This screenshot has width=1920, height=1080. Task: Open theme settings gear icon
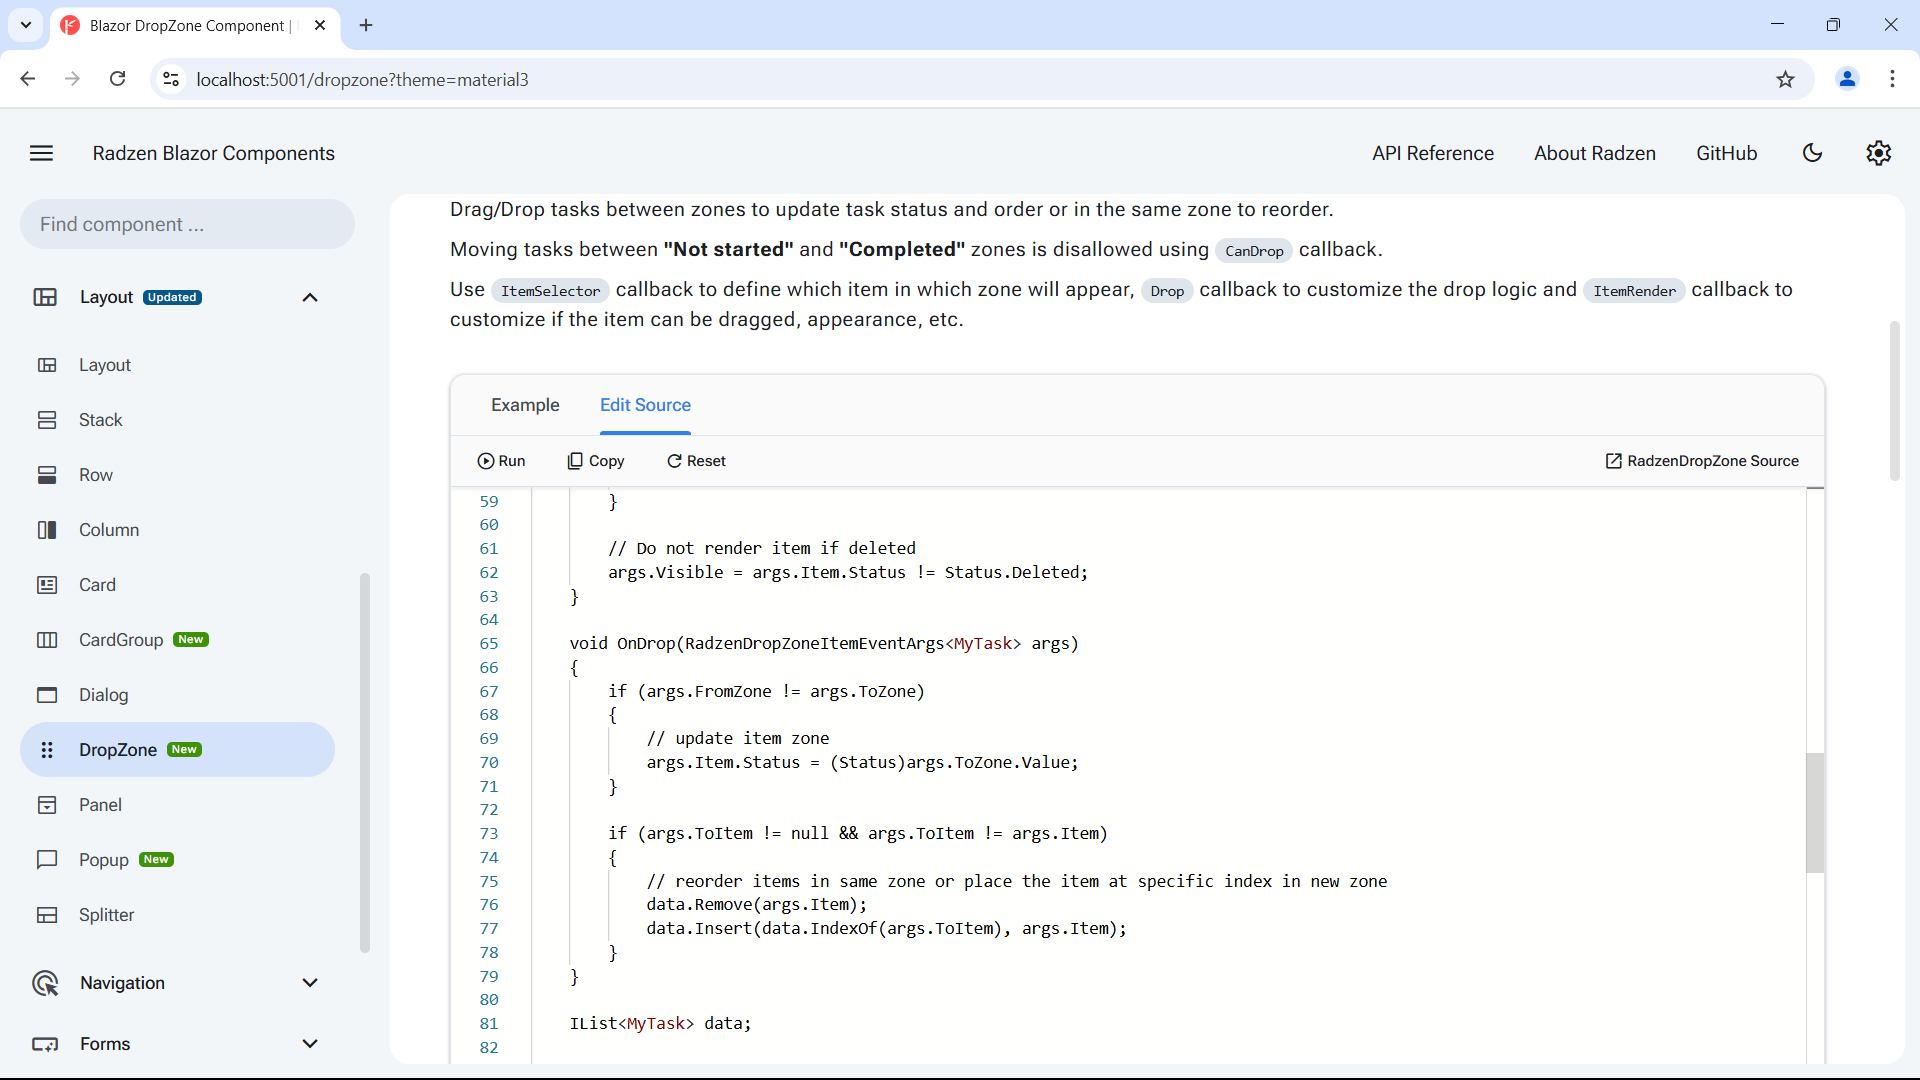(x=1879, y=153)
